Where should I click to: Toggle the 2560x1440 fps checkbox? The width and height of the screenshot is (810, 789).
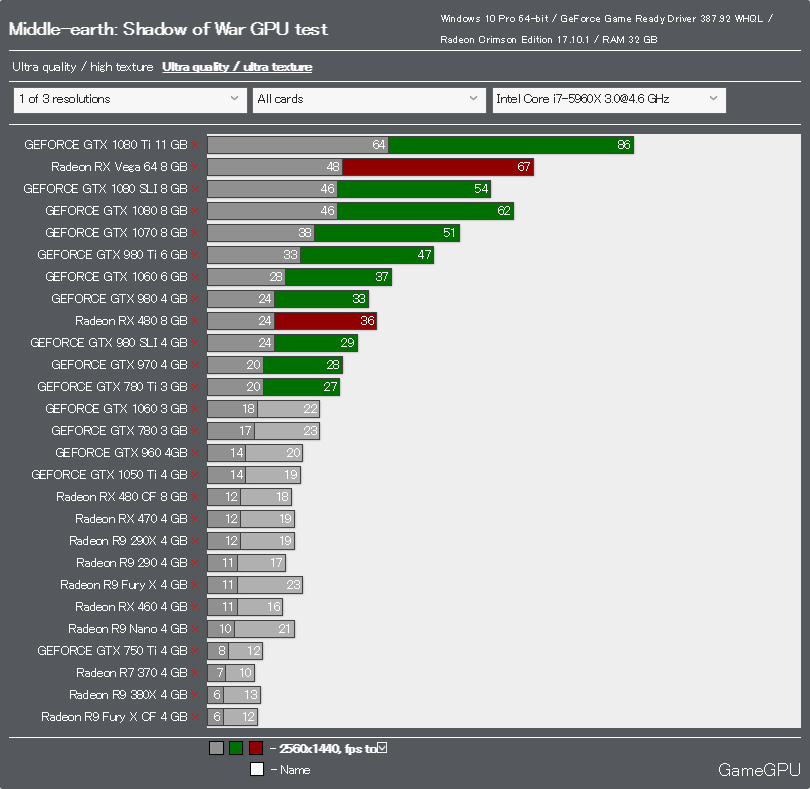pos(381,748)
